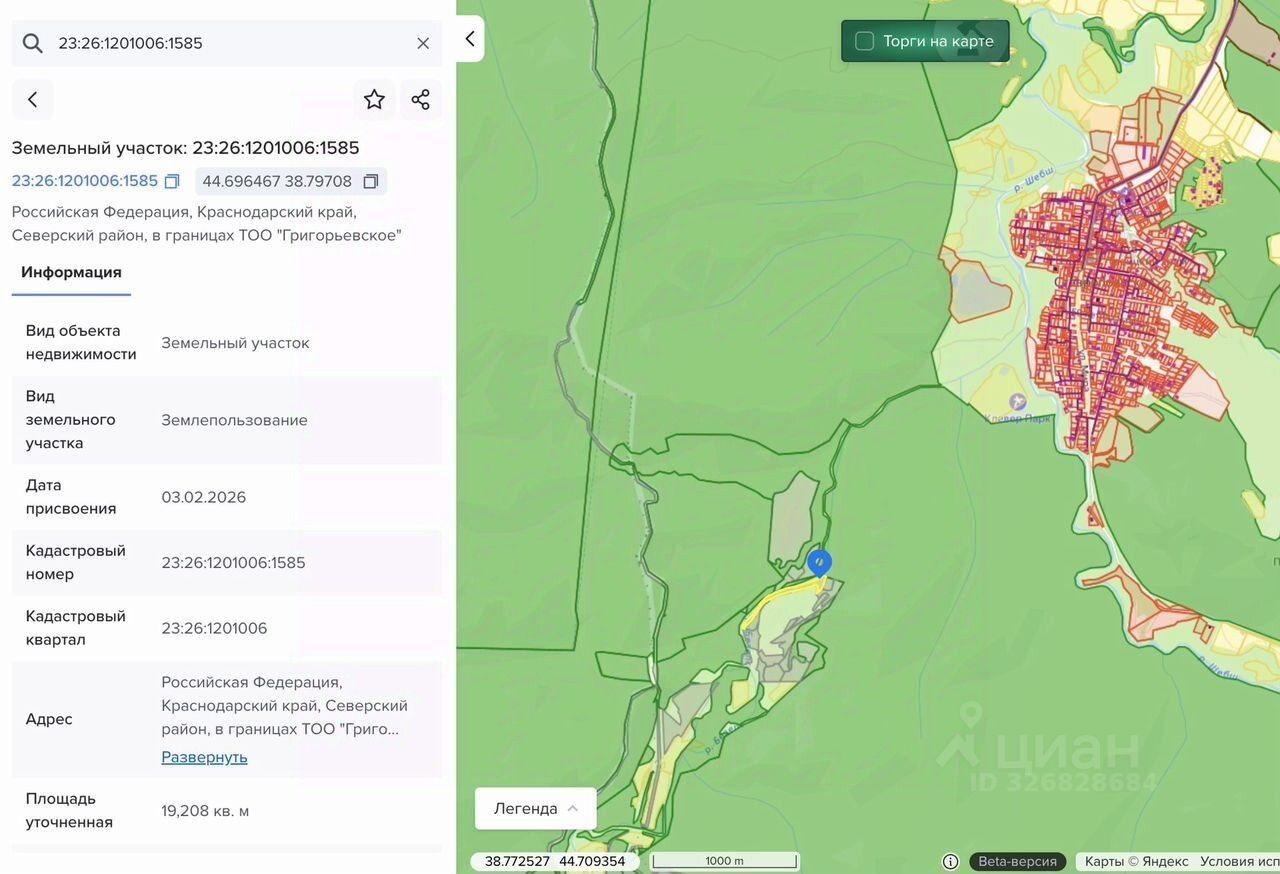Click the blue location pin on map
The width and height of the screenshot is (1280, 874).
click(x=819, y=564)
